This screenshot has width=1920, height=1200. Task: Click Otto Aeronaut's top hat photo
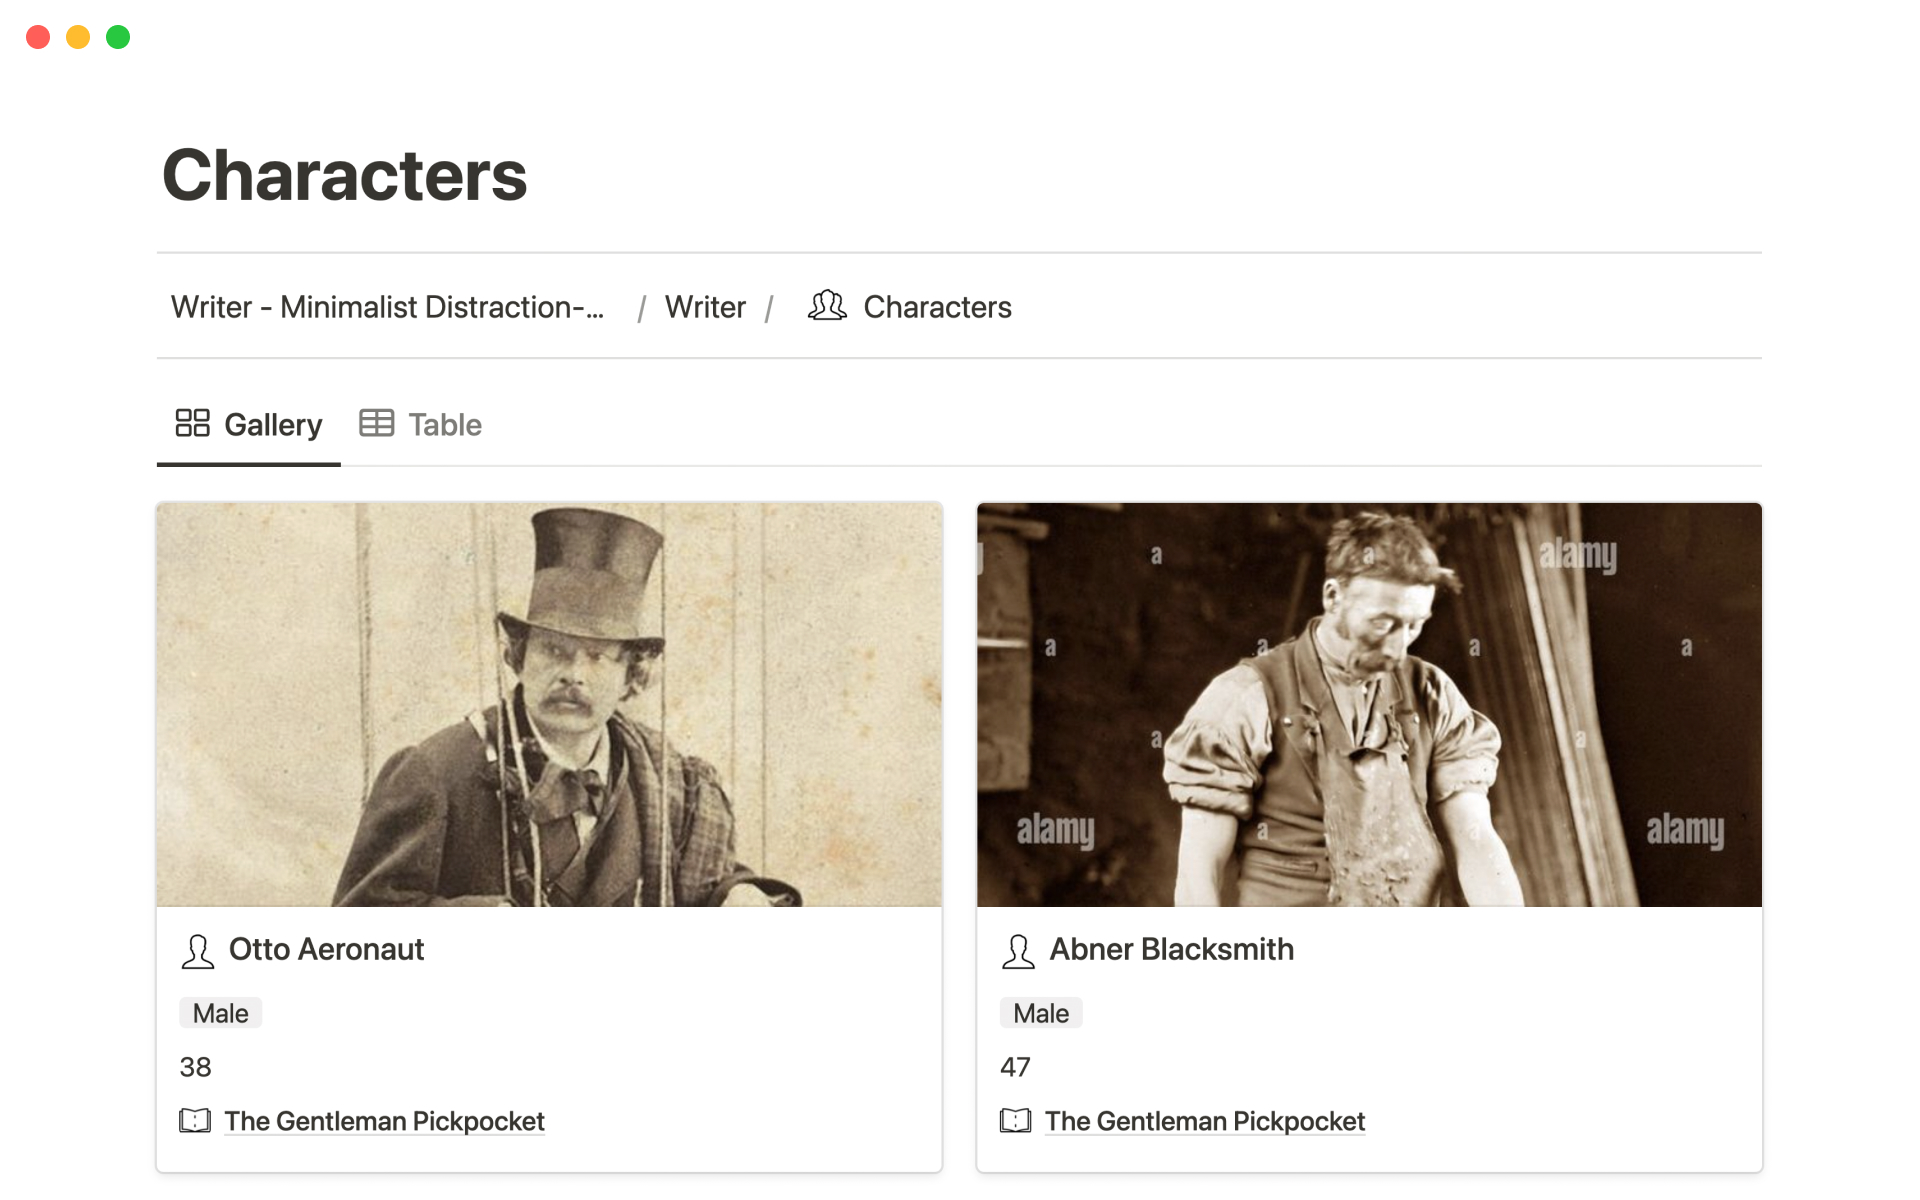549,705
